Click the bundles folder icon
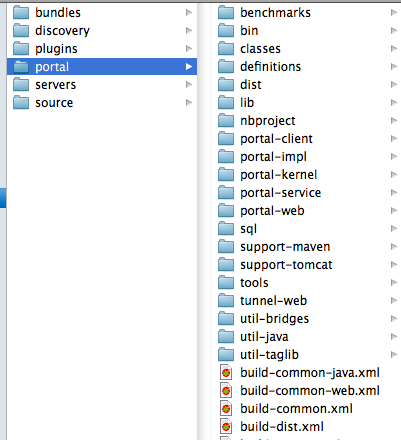Image resolution: width=401 pixels, height=440 pixels. point(21,13)
